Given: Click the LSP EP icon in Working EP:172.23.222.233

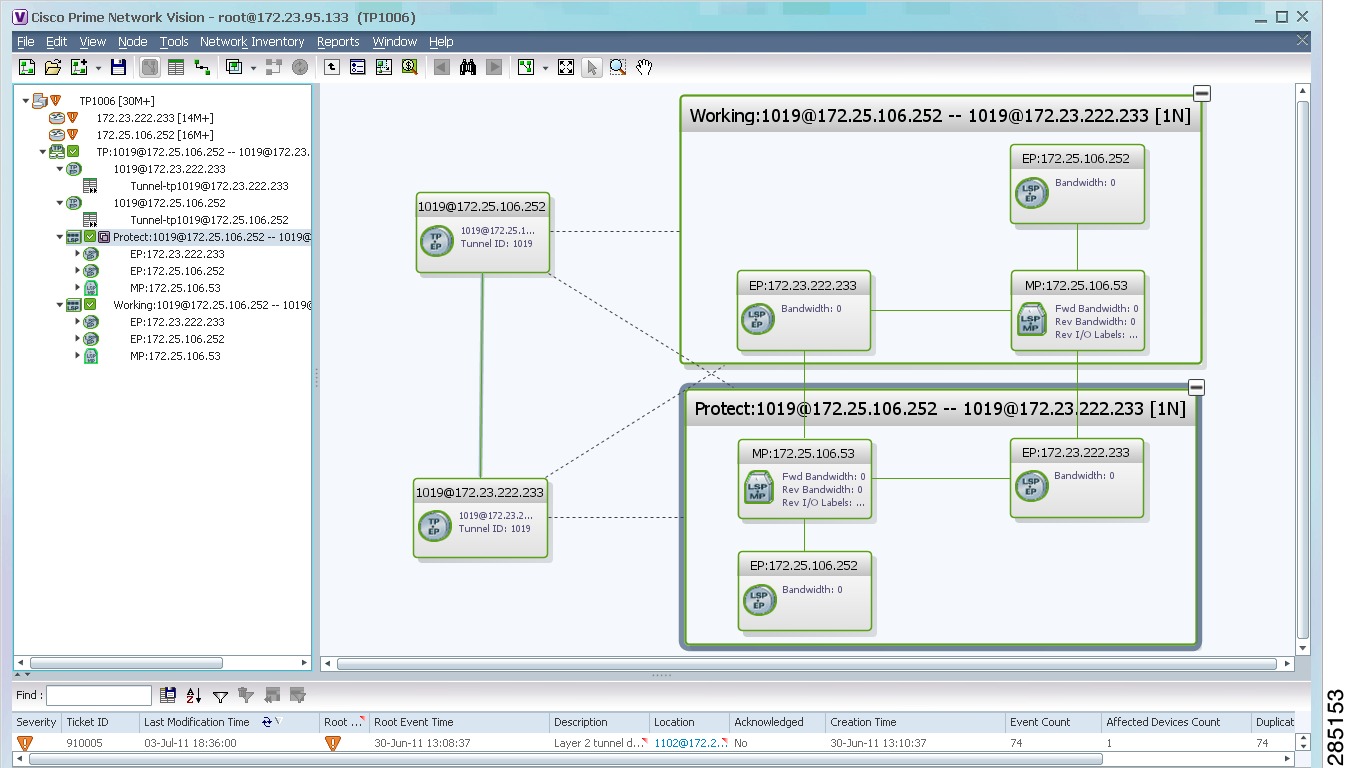Looking at the screenshot, I should pyautogui.click(x=758, y=319).
